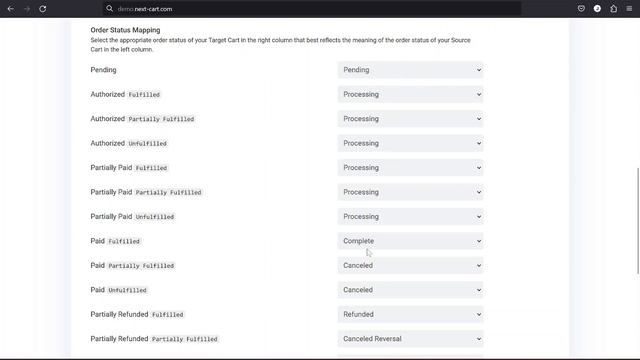Click the page vertical scrollbar thumb
Screen dimensions: 640x360
[638, 220]
